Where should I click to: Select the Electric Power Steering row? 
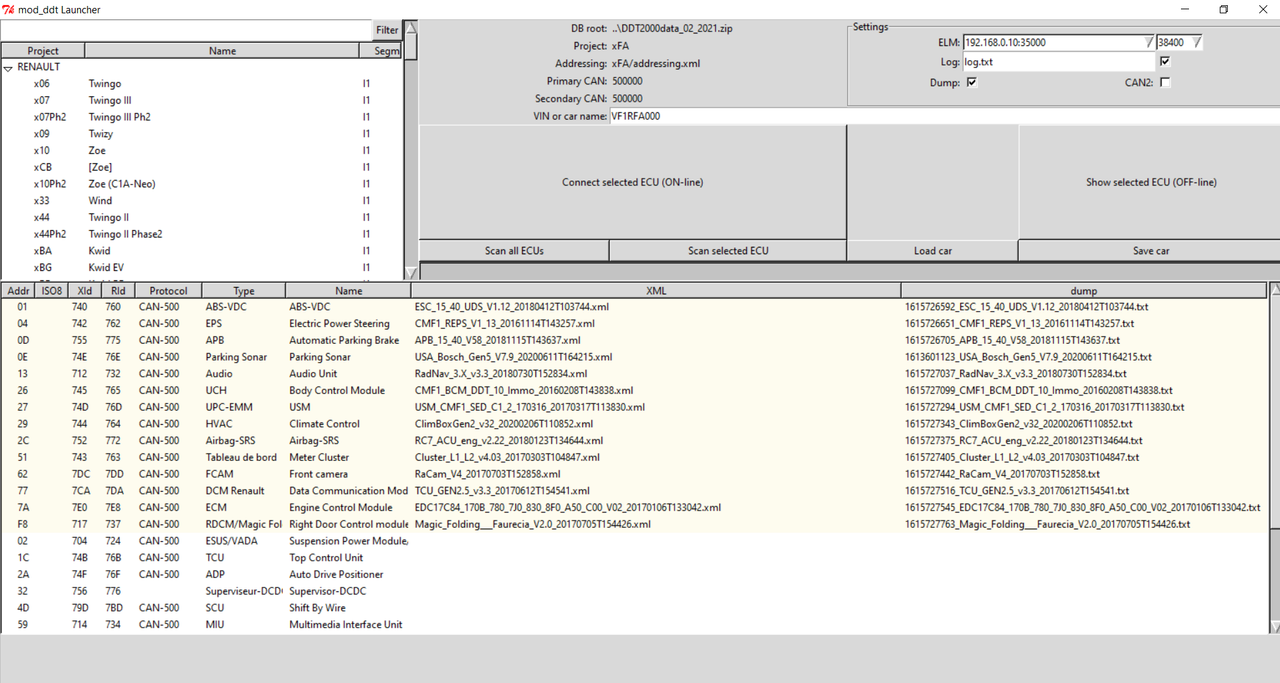click(634, 324)
